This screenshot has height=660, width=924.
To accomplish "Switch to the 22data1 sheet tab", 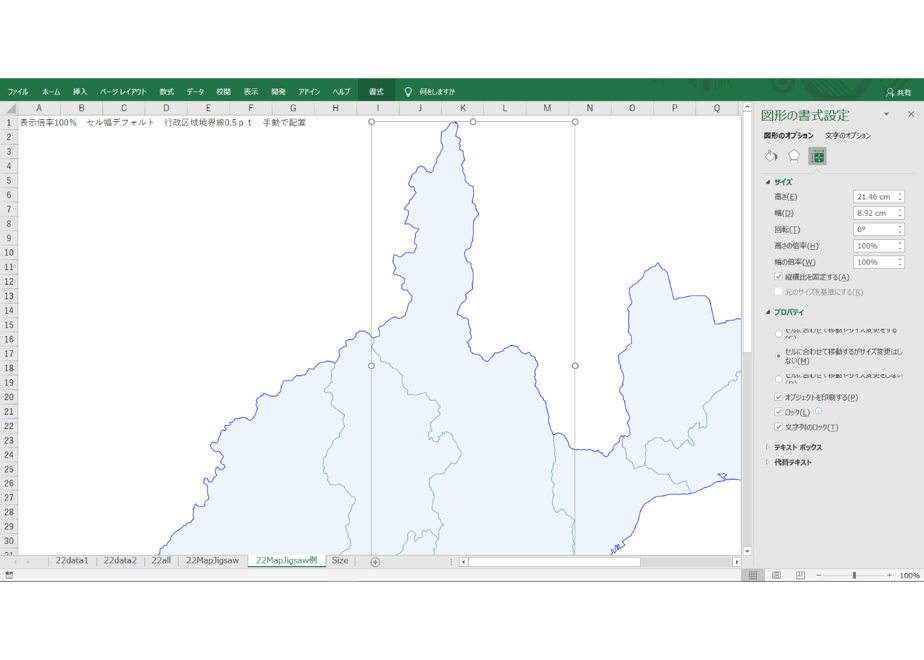I will pyautogui.click(x=72, y=561).
